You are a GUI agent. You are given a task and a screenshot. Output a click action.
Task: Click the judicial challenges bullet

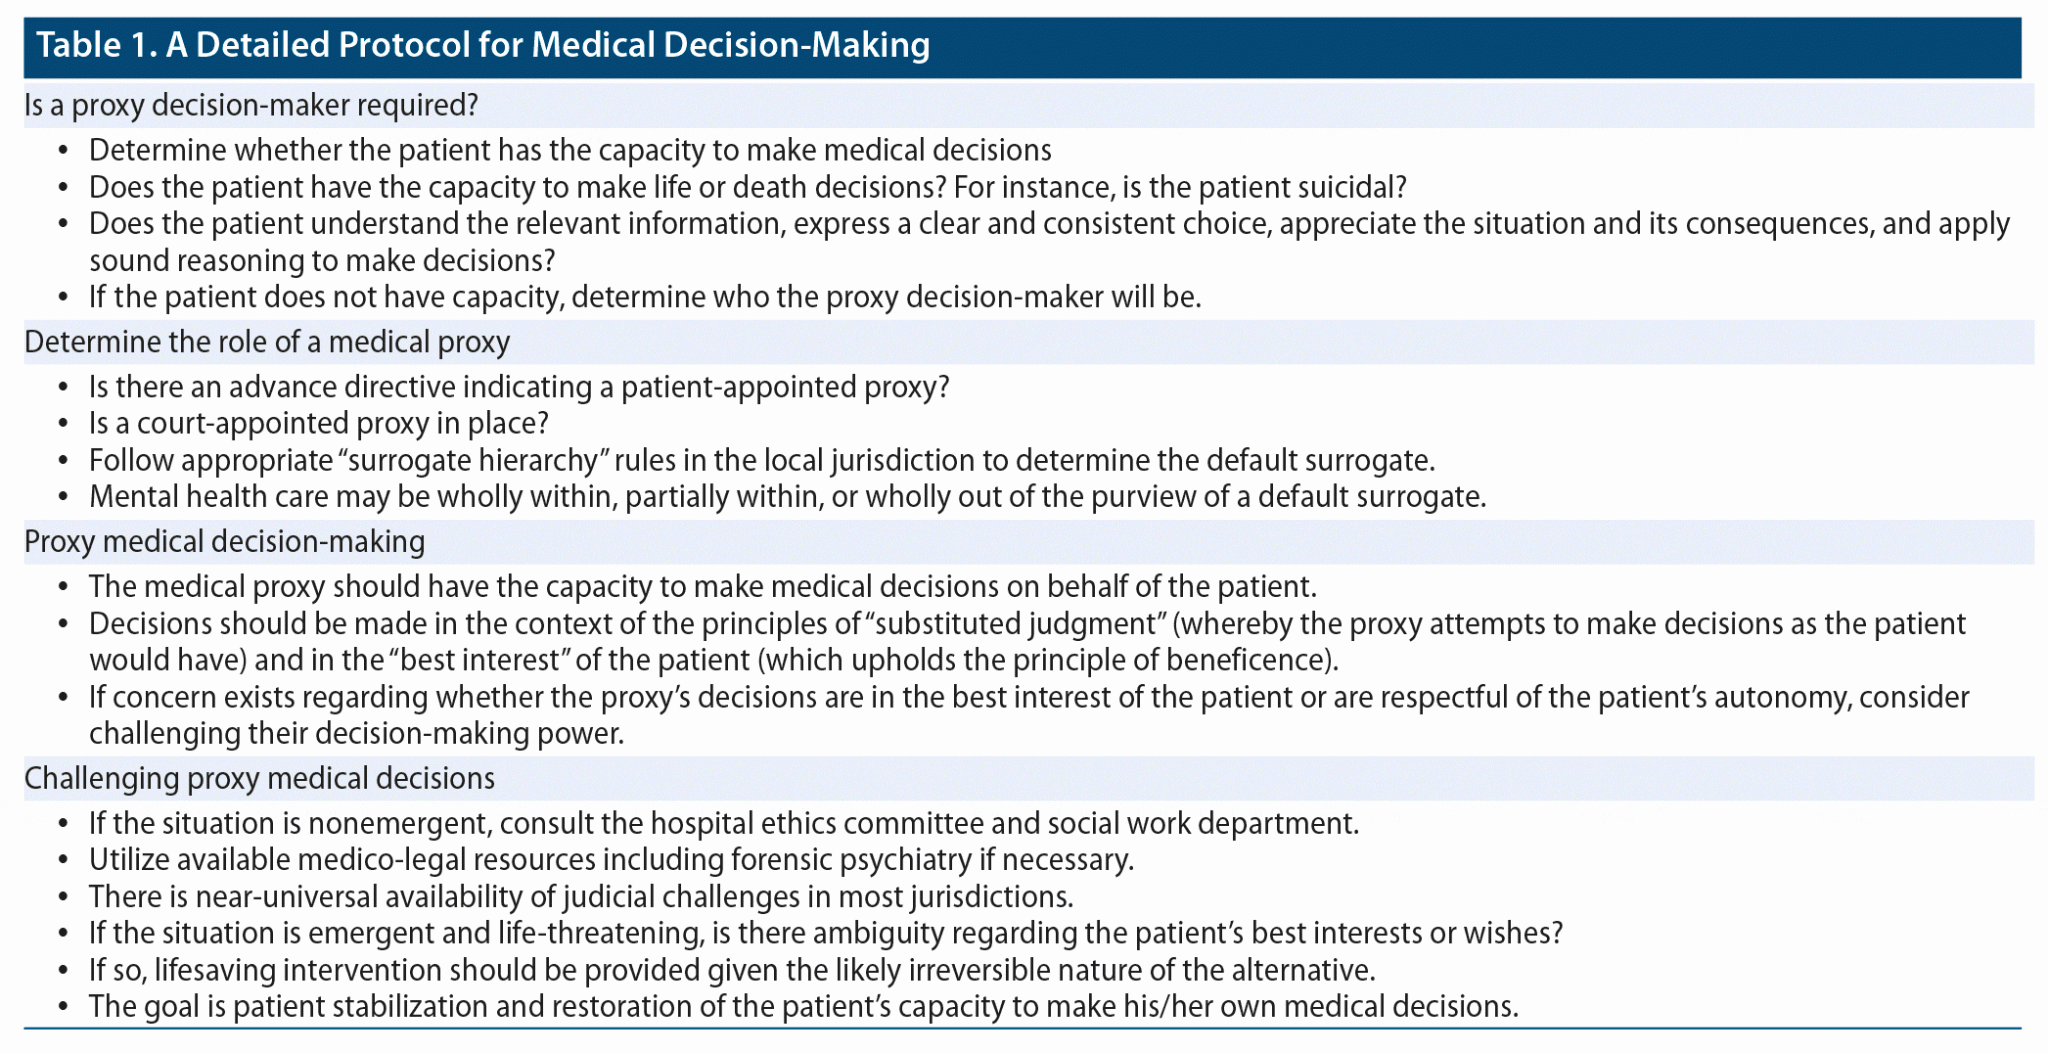pos(580,896)
